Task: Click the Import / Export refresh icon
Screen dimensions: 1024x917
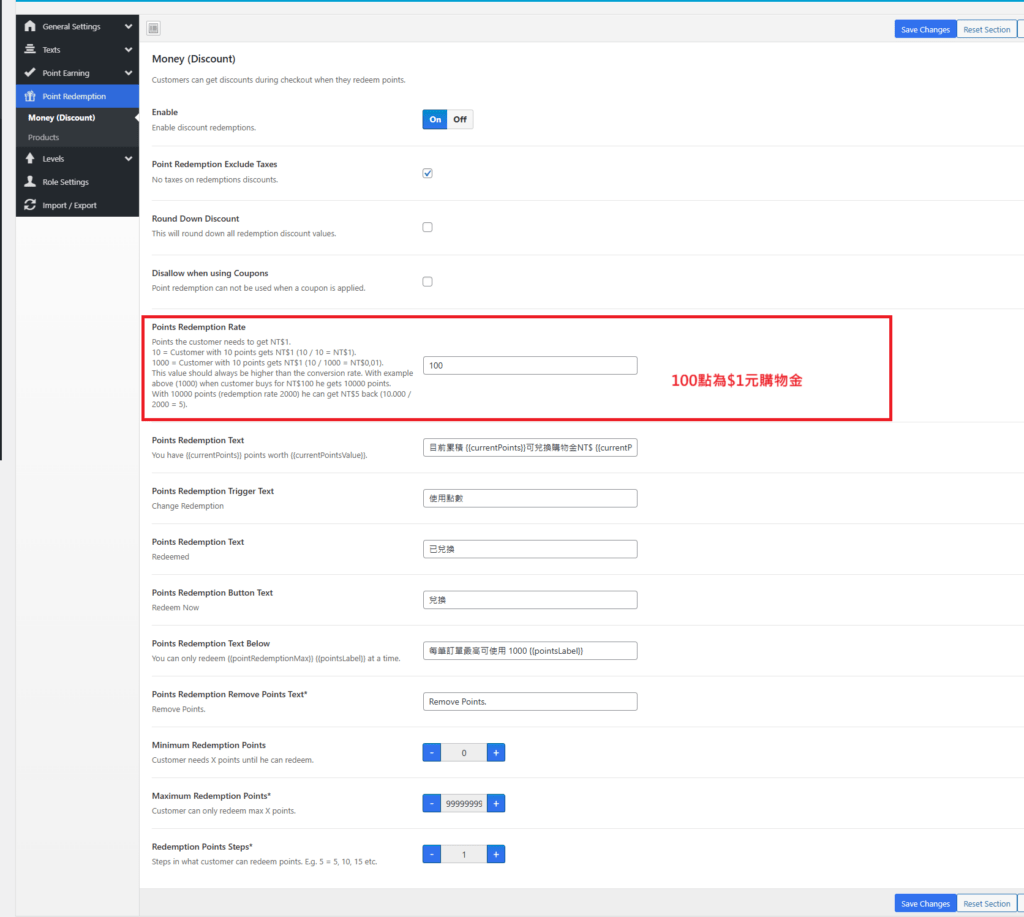Action: point(30,205)
